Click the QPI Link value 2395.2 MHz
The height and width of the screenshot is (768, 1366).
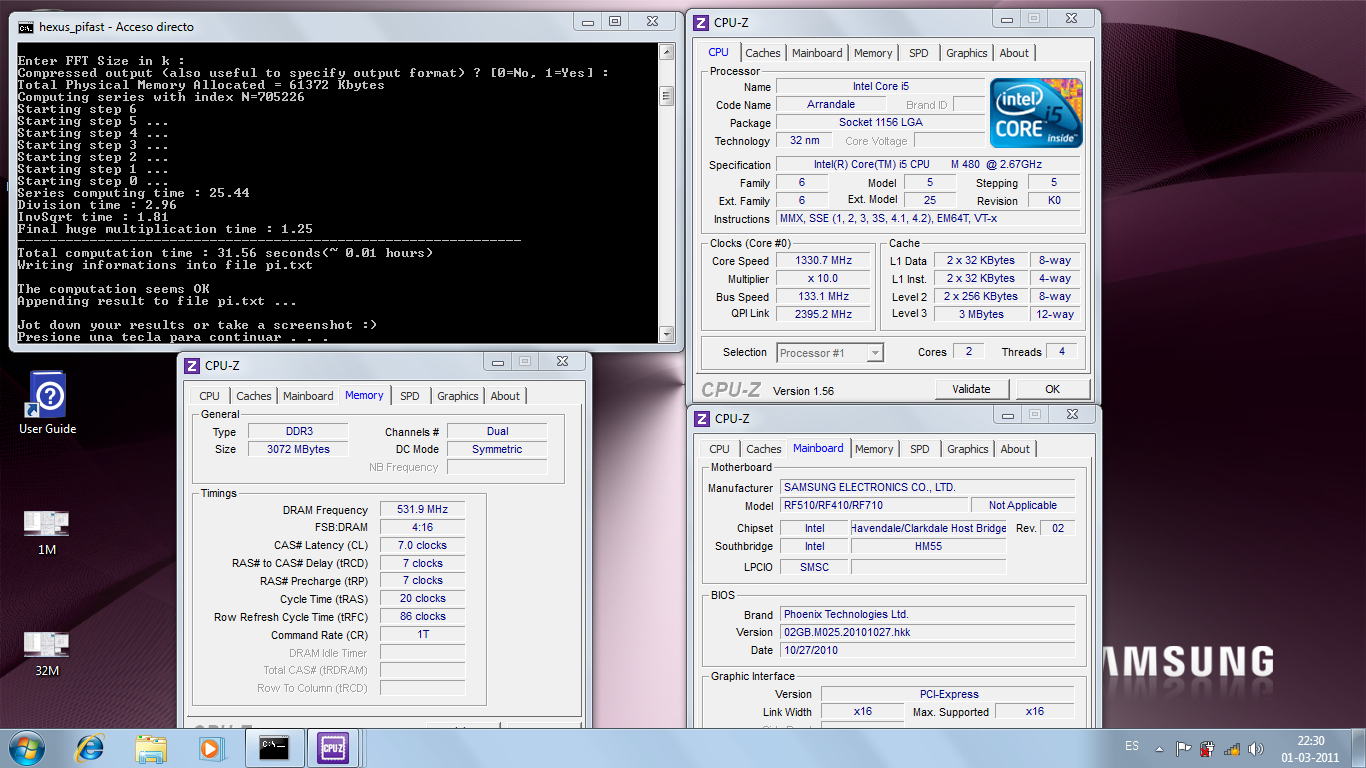click(825, 314)
